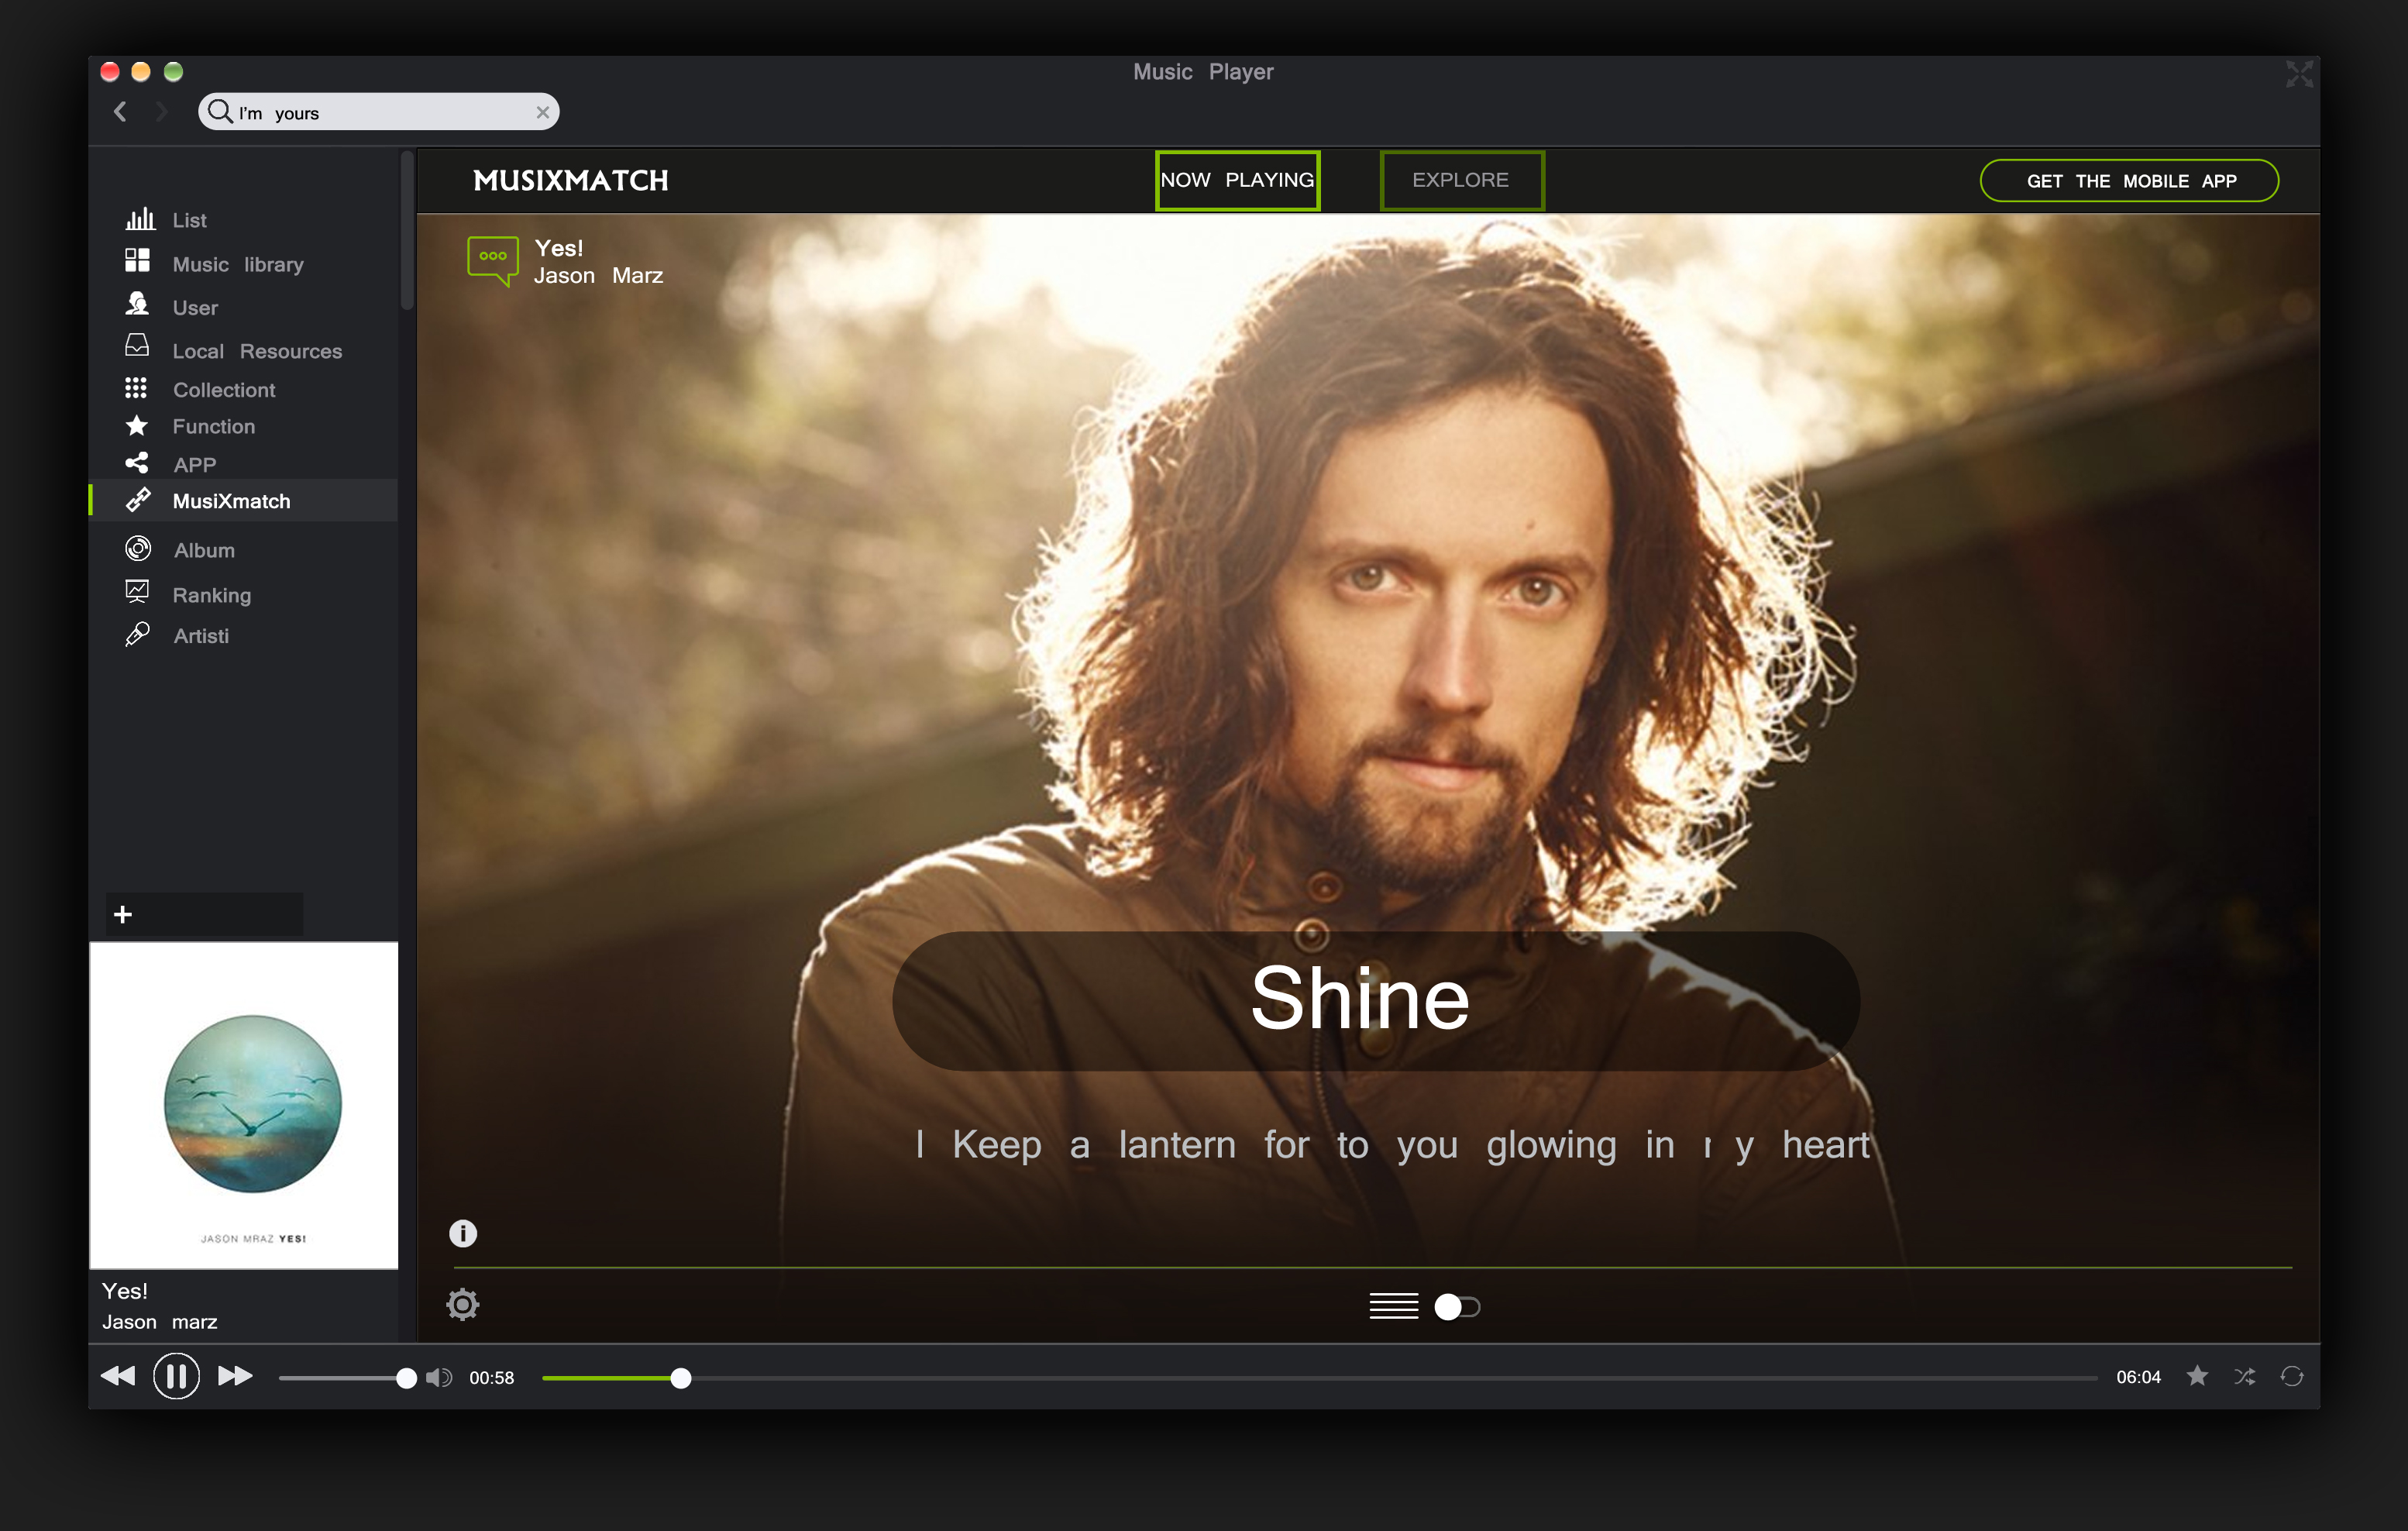
Task: Click the total time 06:04
Action: pyautogui.click(x=2138, y=1377)
